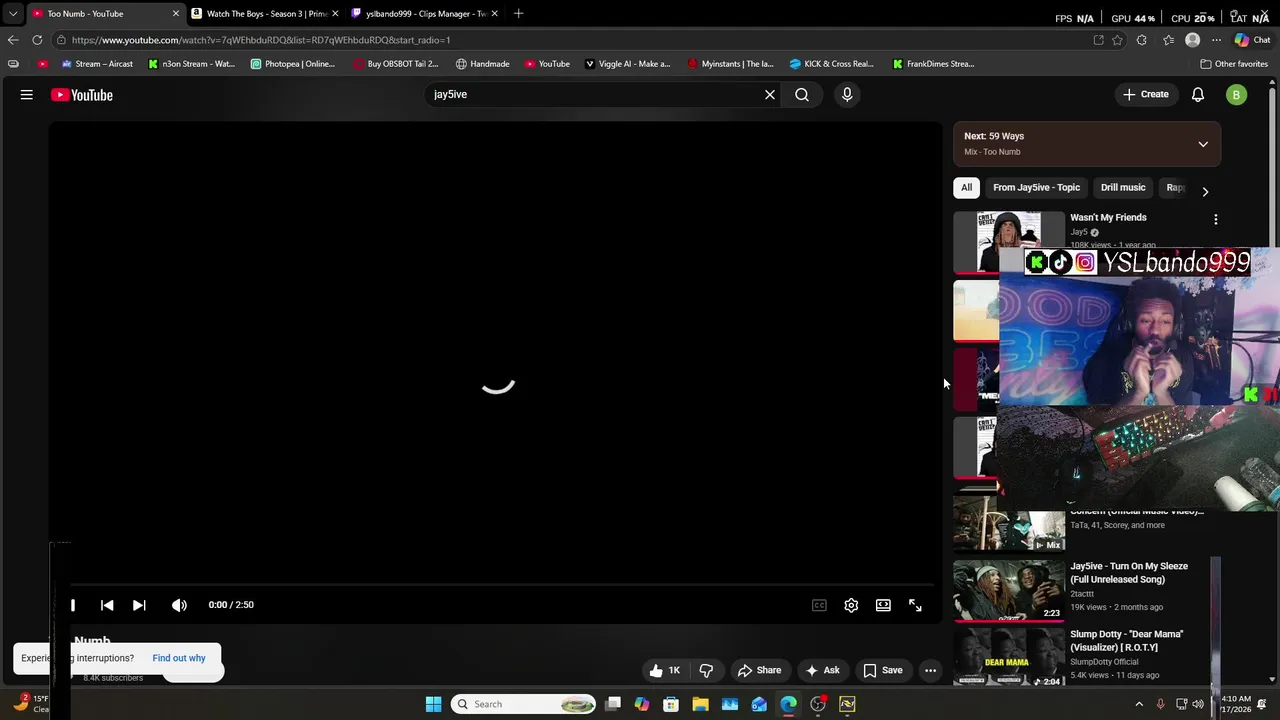The width and height of the screenshot is (1280, 720).
Task: Pause the video in the player
Action: pyautogui.click(x=72, y=605)
